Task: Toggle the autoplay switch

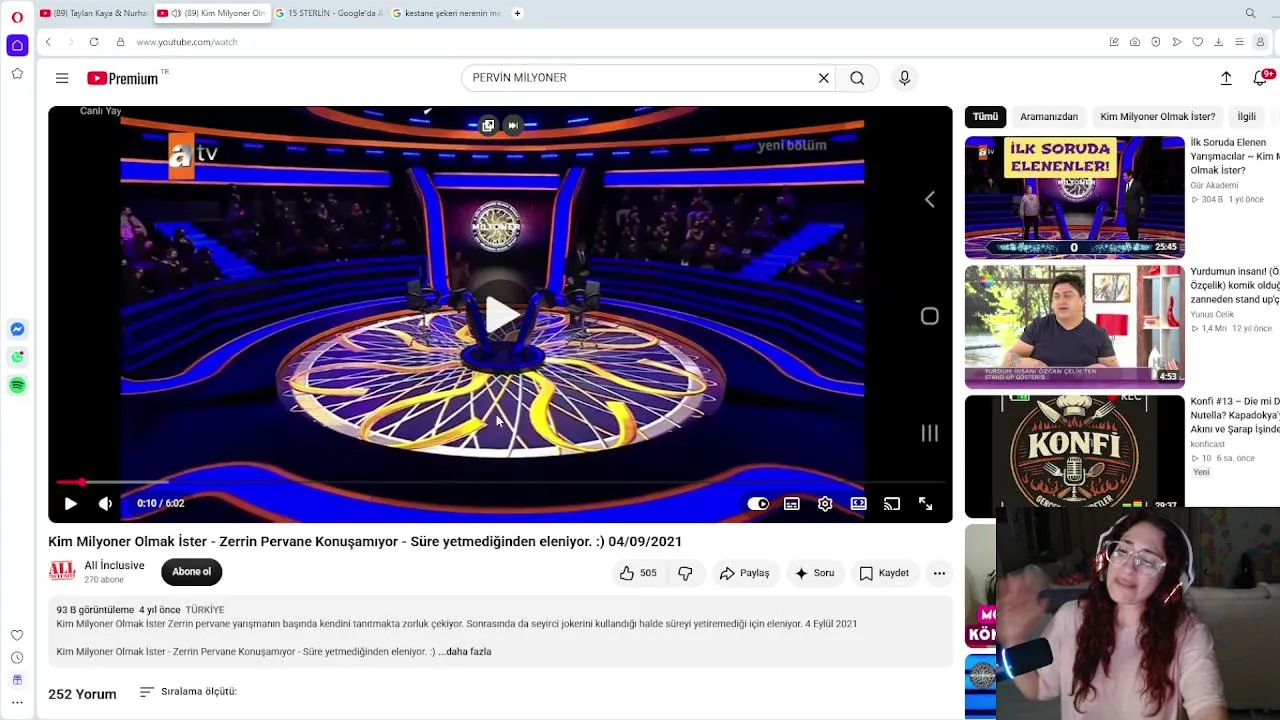Action: 758,504
